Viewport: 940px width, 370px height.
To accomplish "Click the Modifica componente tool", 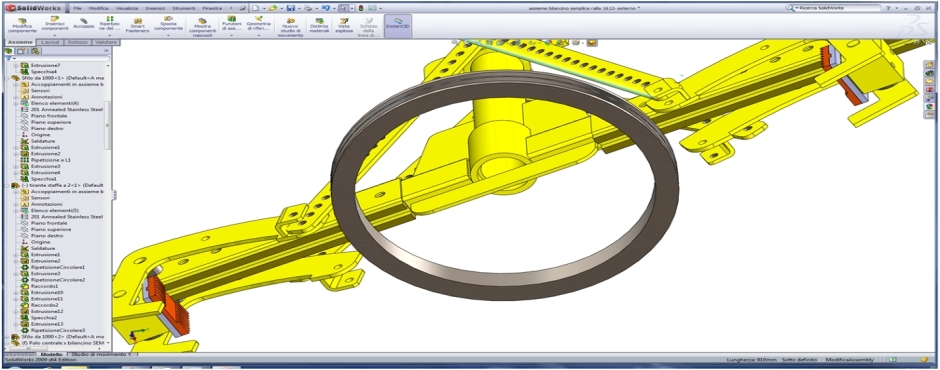I will point(22,26).
